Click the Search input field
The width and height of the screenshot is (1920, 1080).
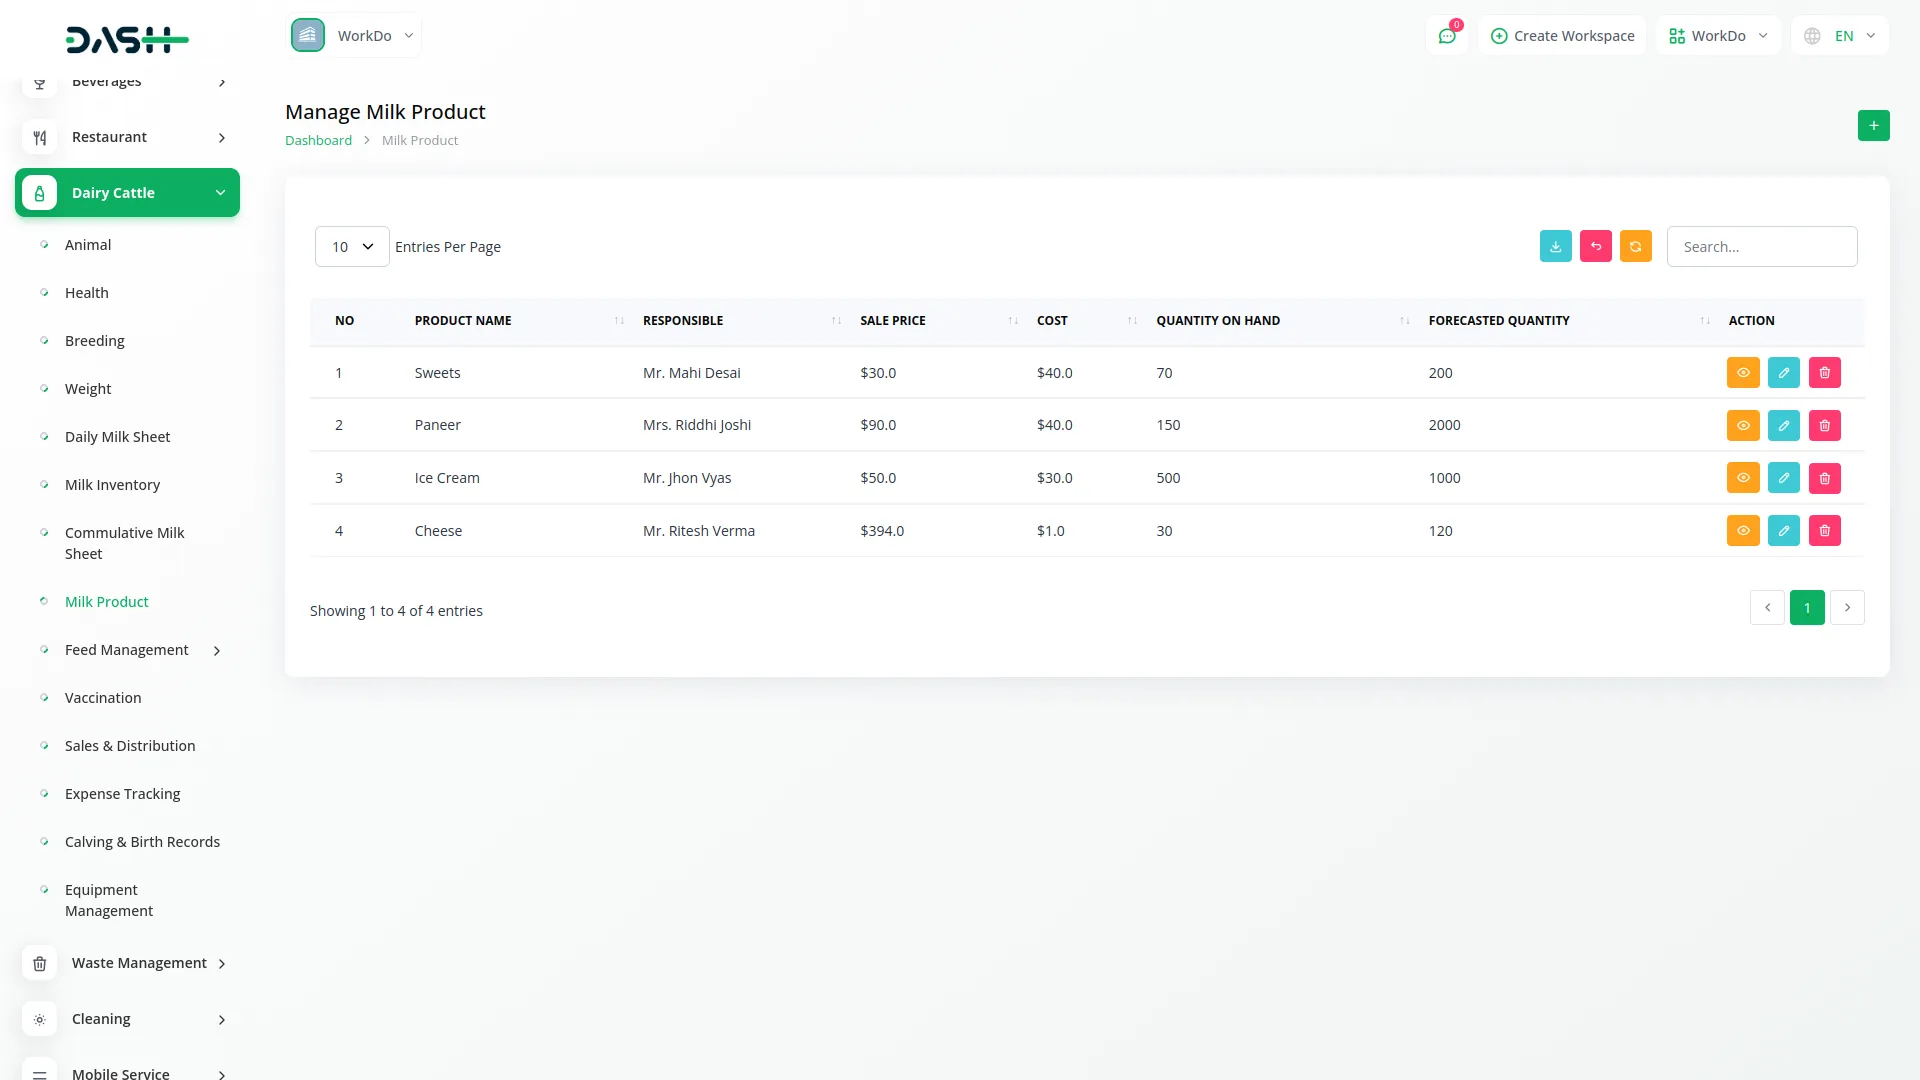coord(1761,246)
